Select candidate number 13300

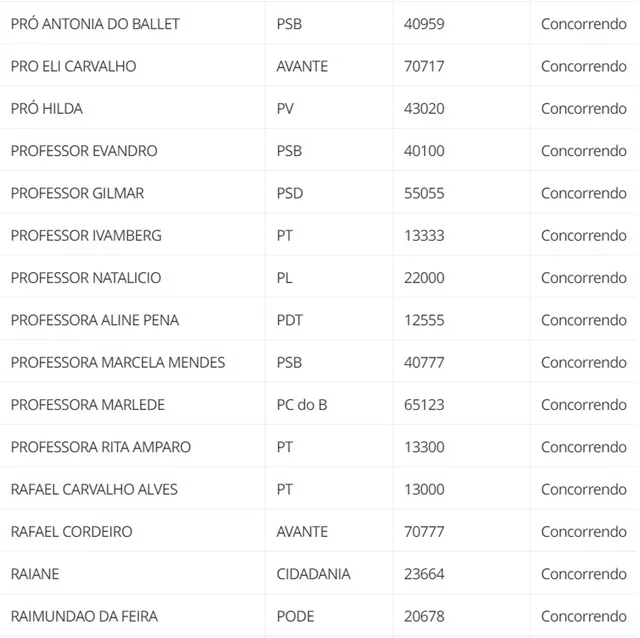coord(424,447)
